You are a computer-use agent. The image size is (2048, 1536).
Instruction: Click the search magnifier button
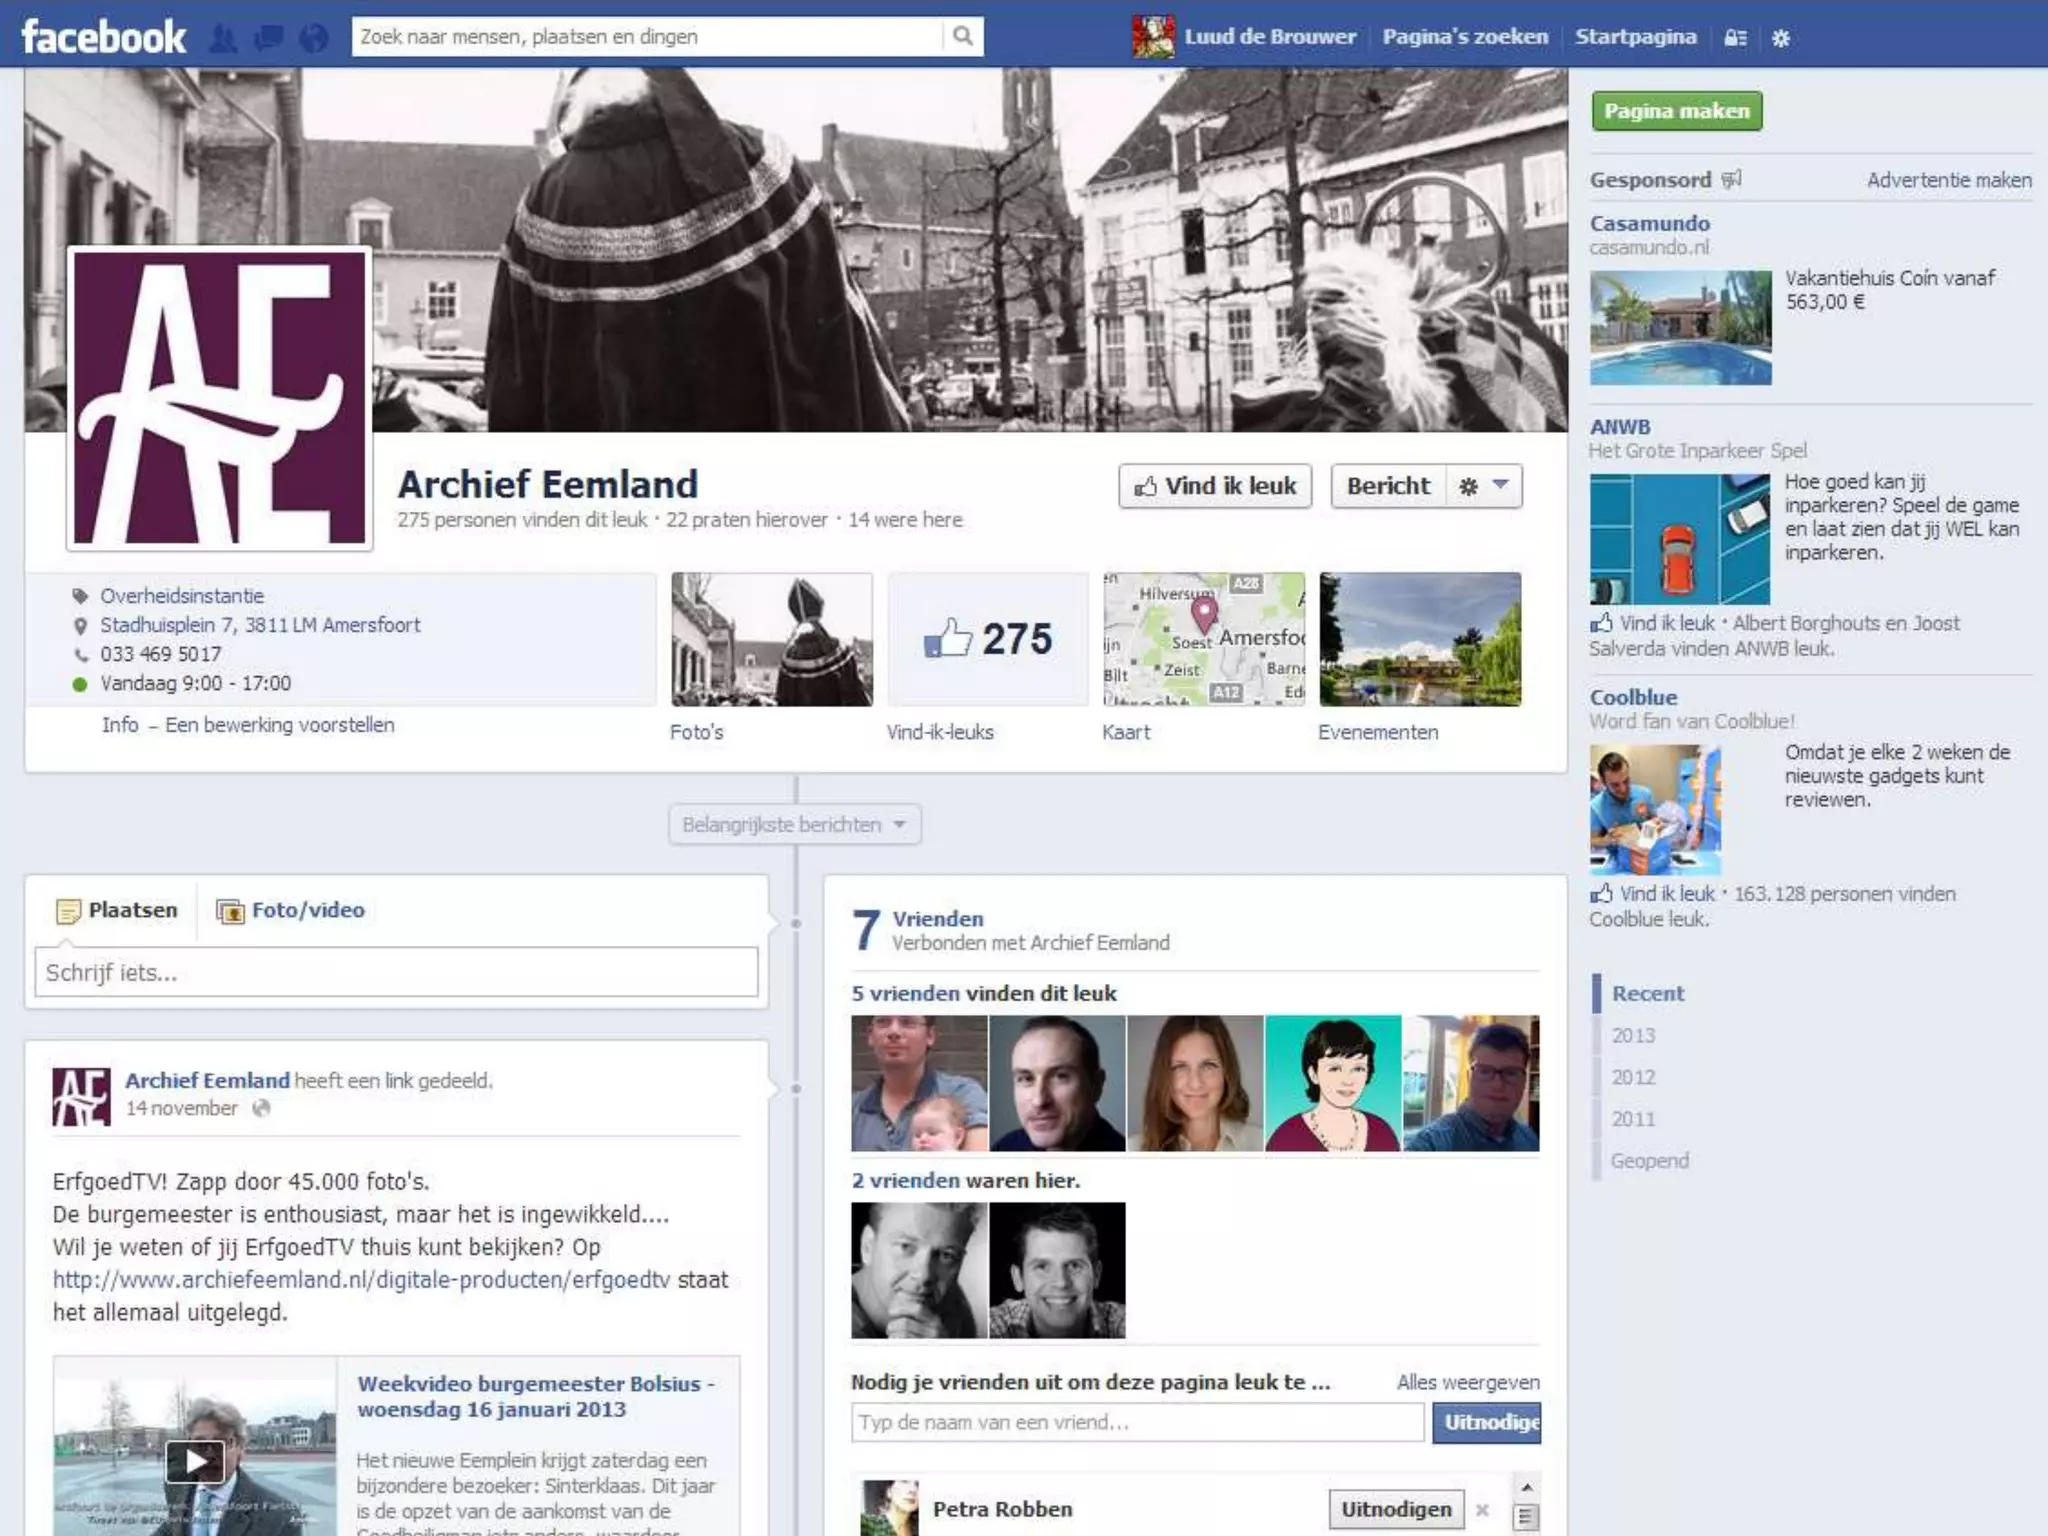pyautogui.click(x=962, y=37)
